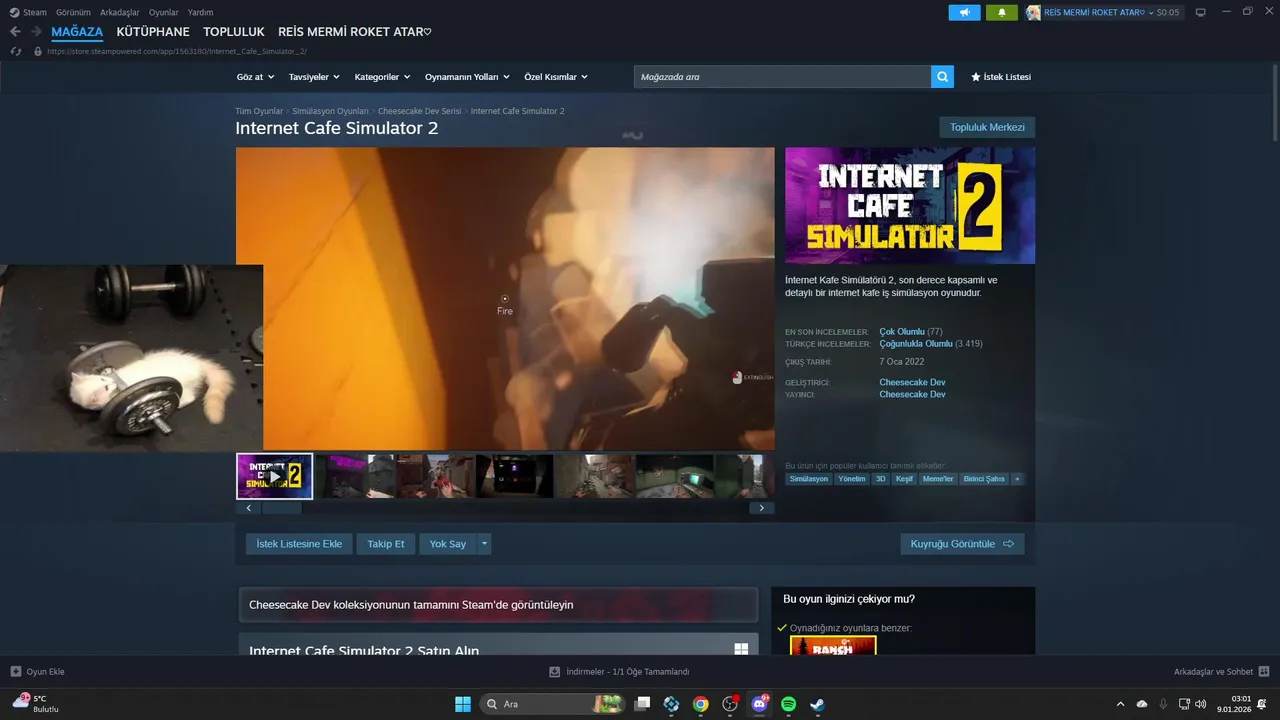Screen dimensions: 1280x720
Task: Click the Mağazada ara search field
Action: (x=782, y=77)
